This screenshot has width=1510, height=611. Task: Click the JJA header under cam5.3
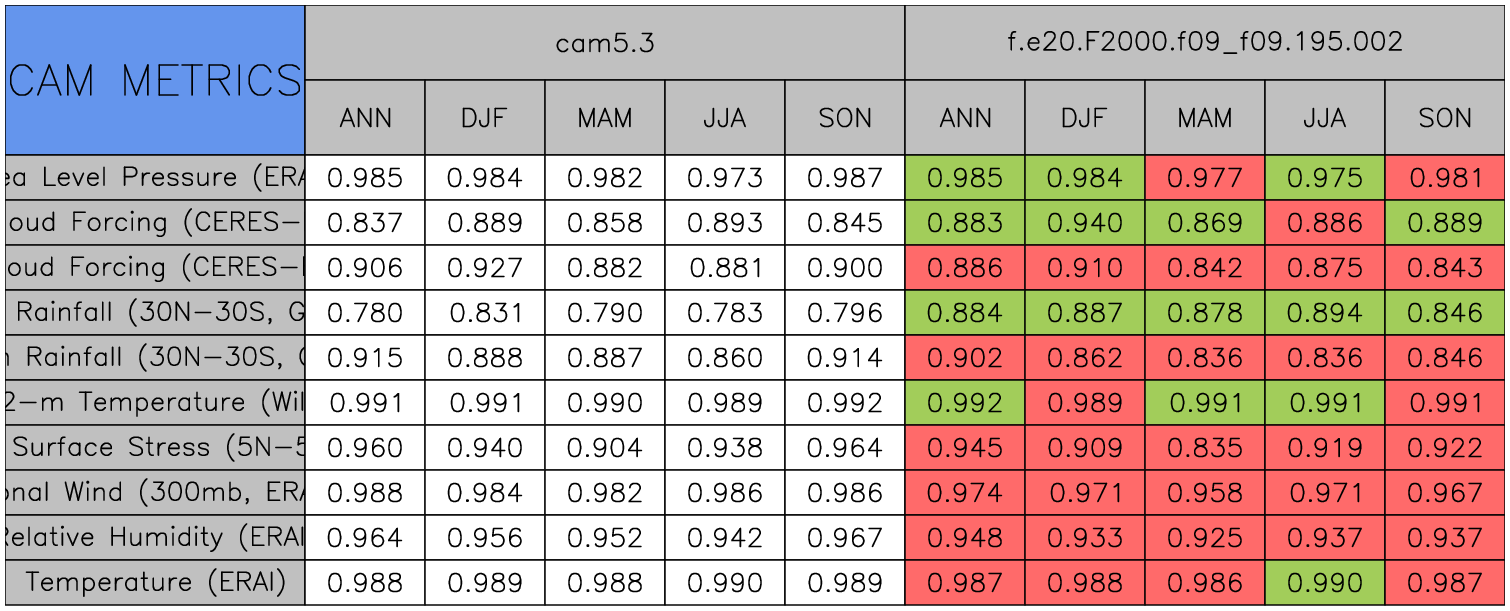tap(725, 118)
